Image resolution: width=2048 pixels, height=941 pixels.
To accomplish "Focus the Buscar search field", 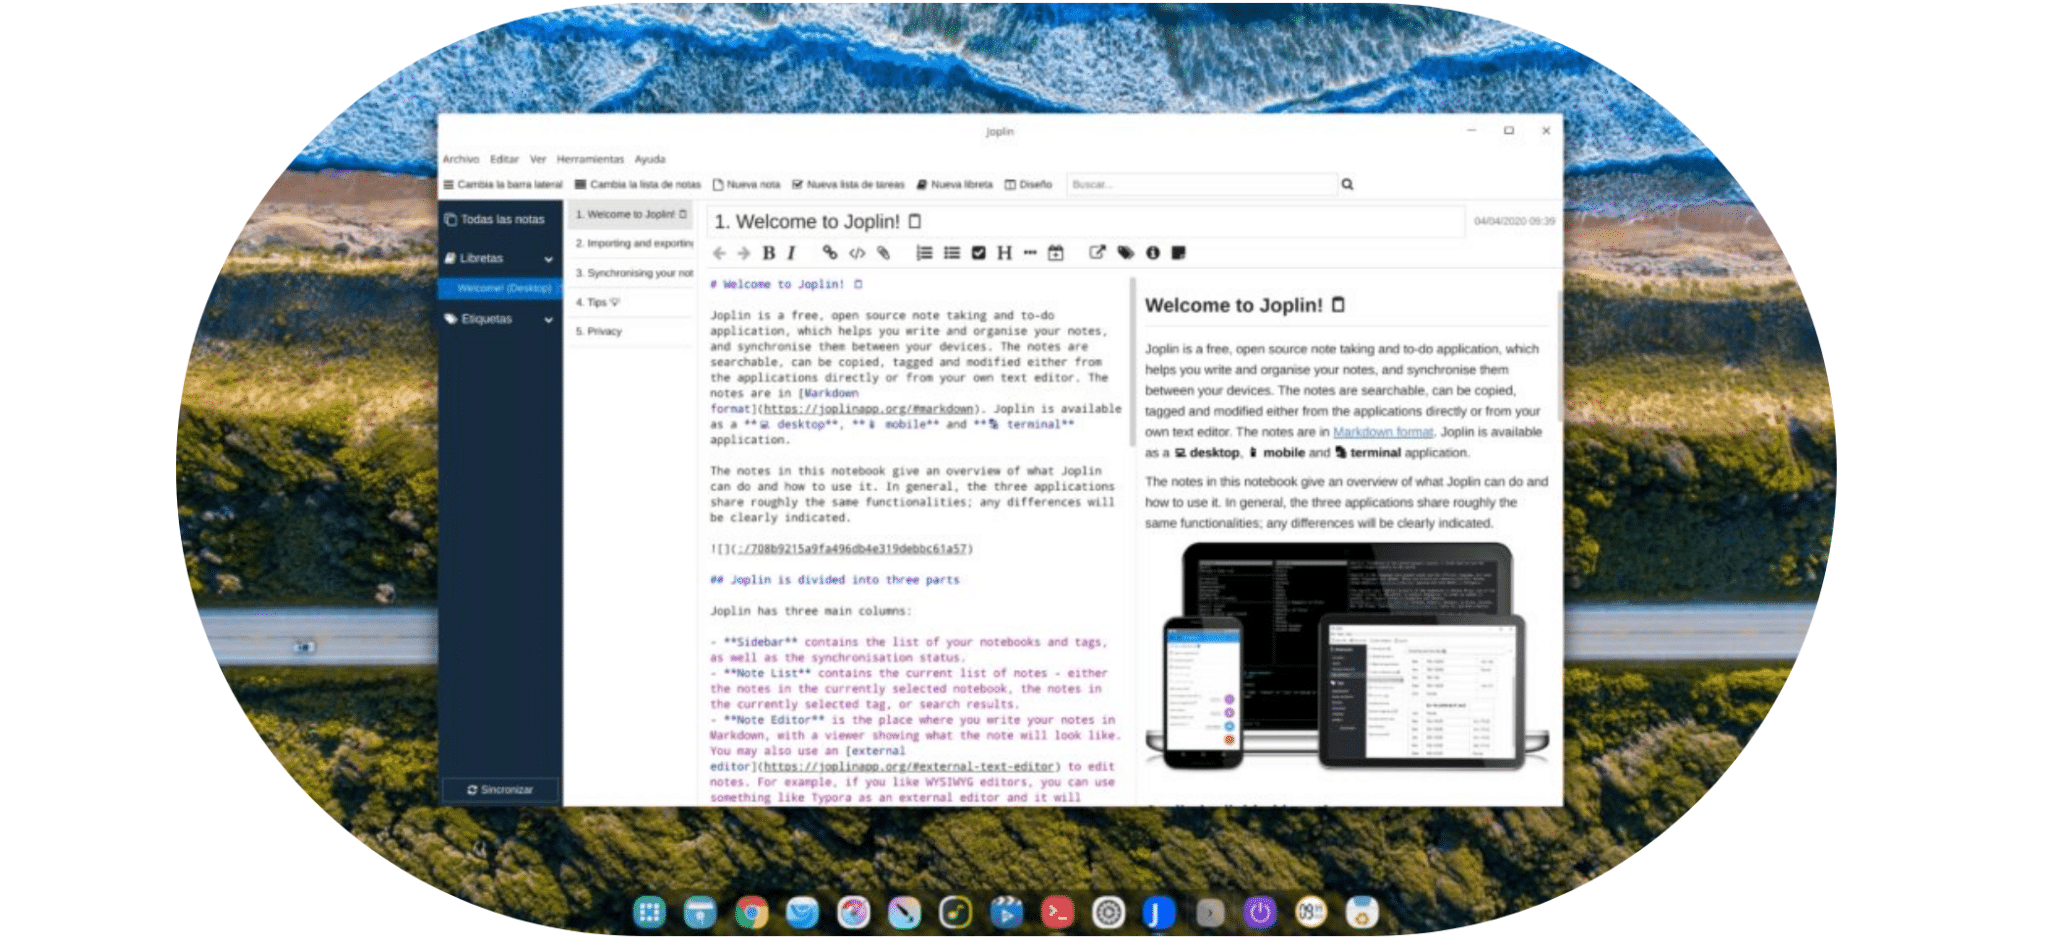I will [x=1202, y=184].
